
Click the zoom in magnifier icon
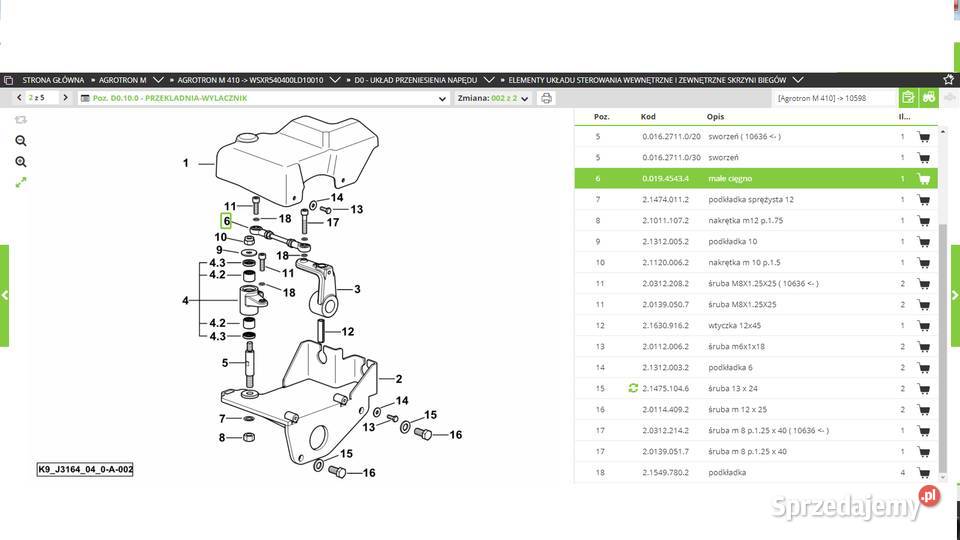point(21,141)
